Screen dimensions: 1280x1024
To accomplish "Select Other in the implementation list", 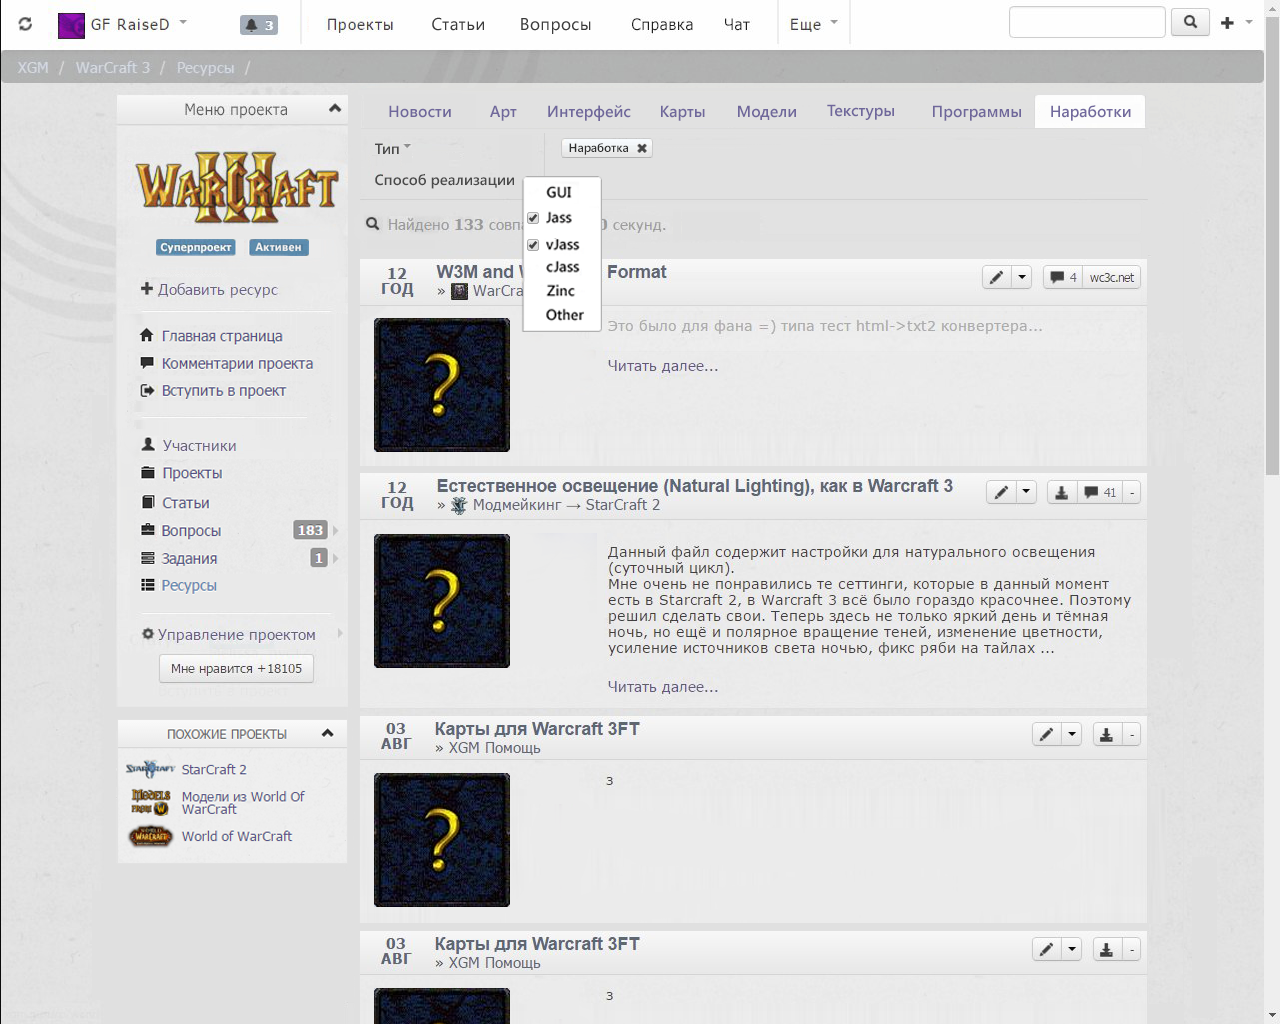I will point(564,315).
